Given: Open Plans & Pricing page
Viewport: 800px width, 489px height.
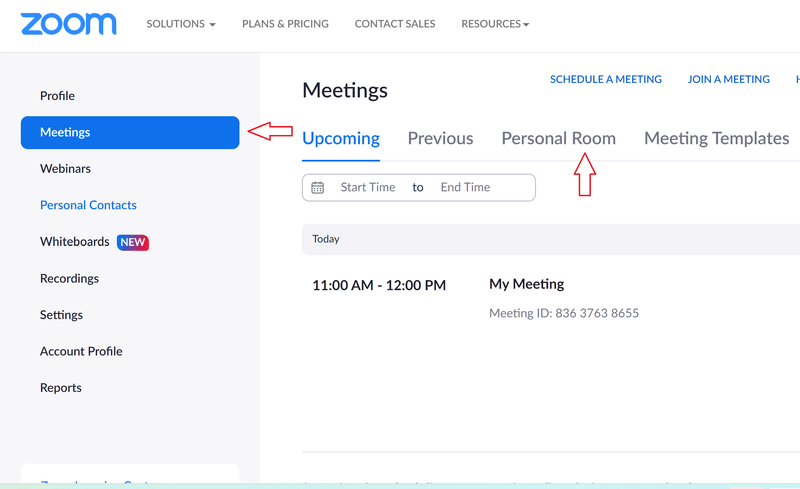Looking at the screenshot, I should tap(285, 24).
